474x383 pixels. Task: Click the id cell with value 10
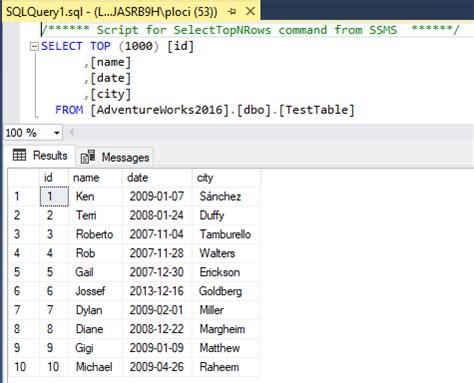pos(54,367)
